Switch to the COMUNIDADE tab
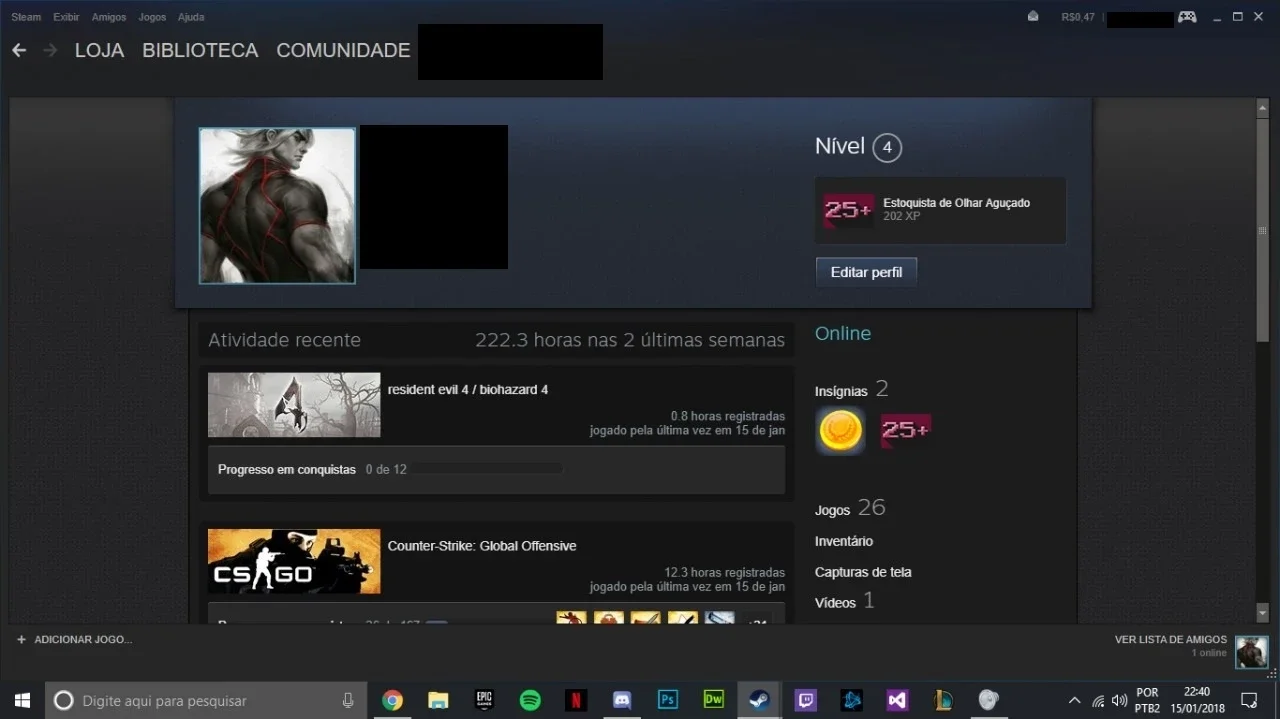This screenshot has height=719, width=1280. 343,50
